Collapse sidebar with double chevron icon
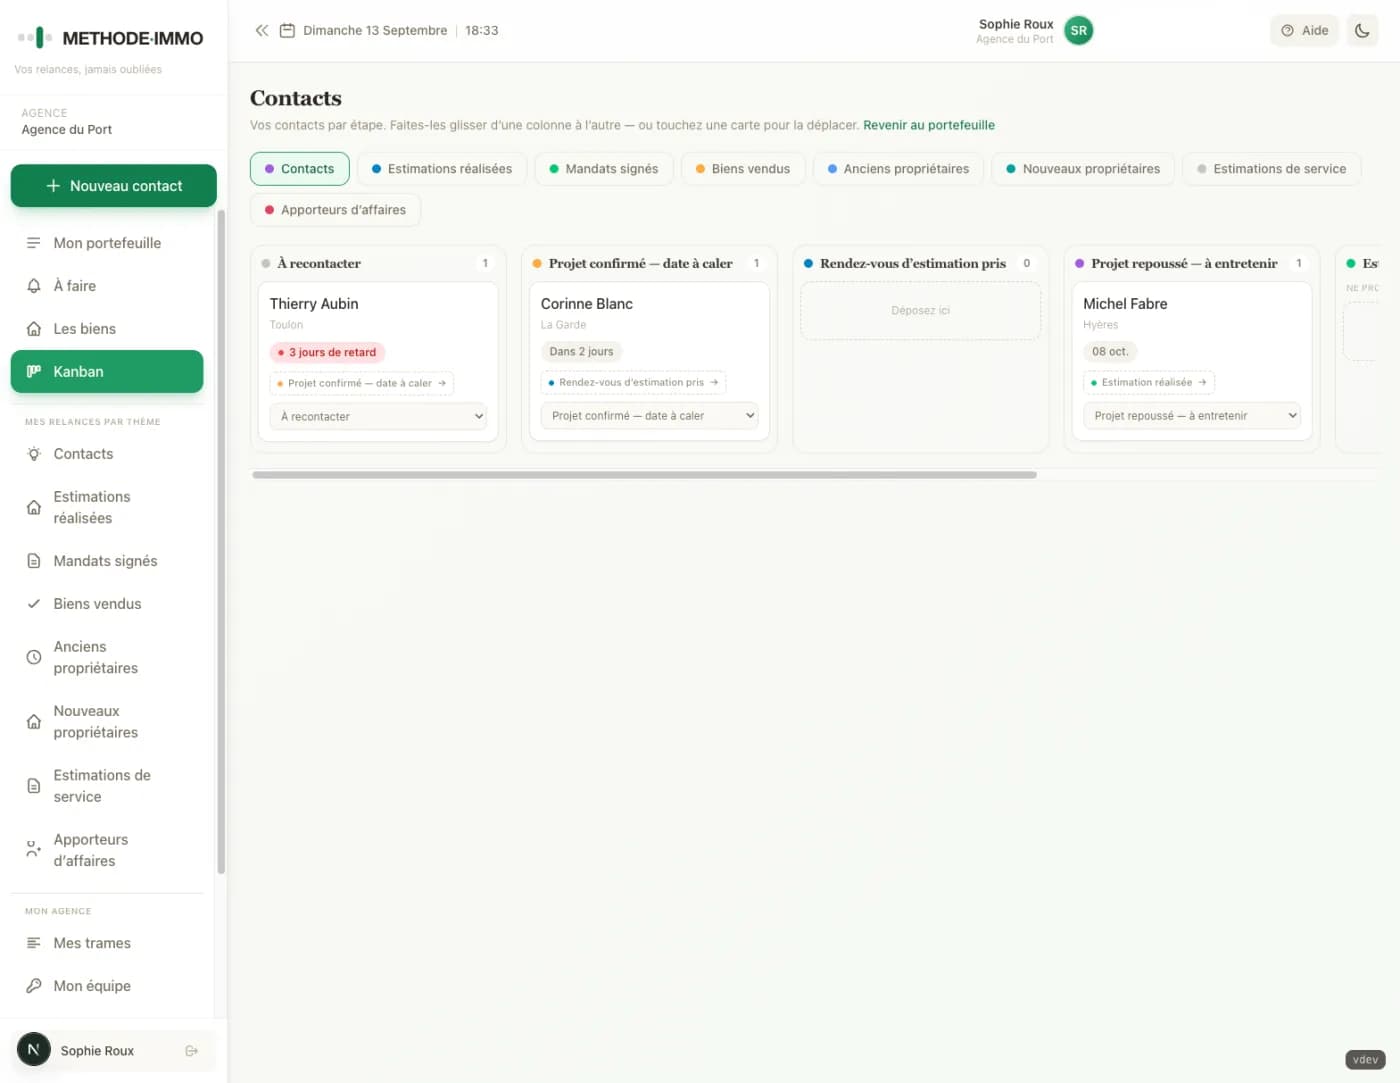 262,31
